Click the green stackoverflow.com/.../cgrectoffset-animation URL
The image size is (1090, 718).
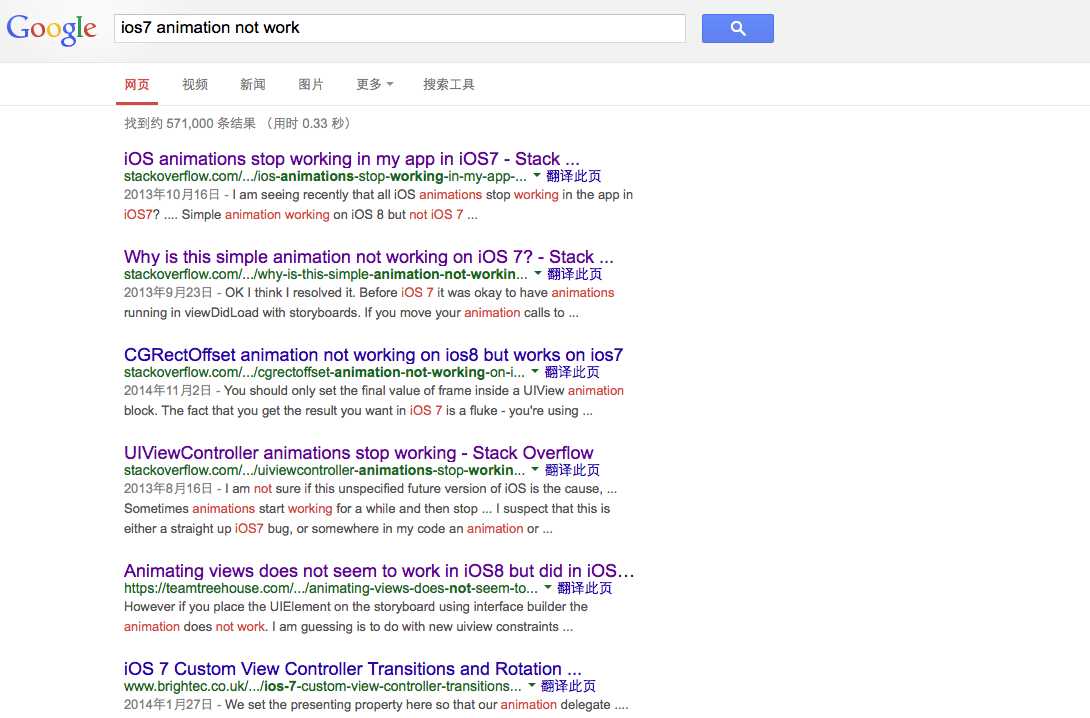325,373
